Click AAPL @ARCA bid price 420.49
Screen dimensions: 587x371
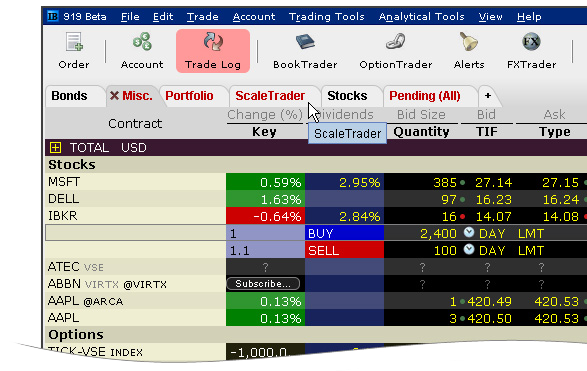[x=489, y=301]
